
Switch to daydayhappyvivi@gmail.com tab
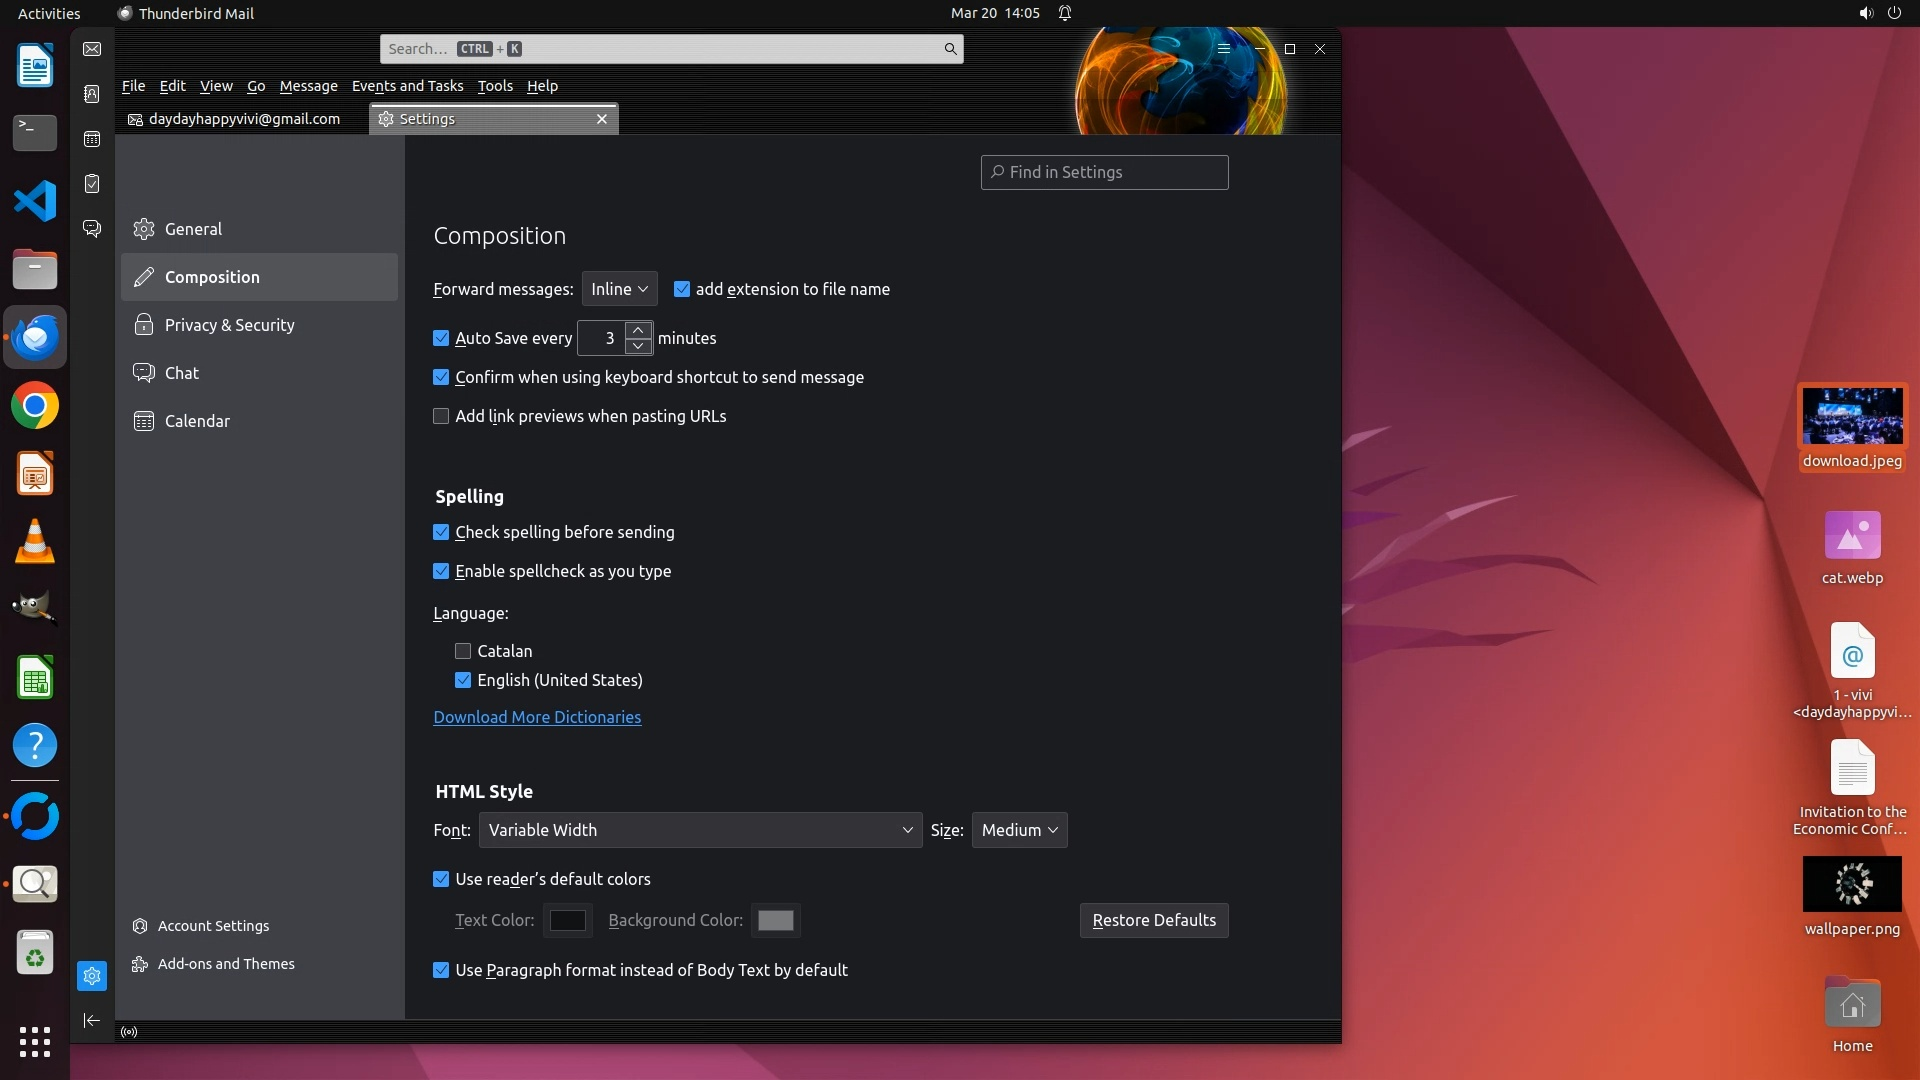coord(242,119)
